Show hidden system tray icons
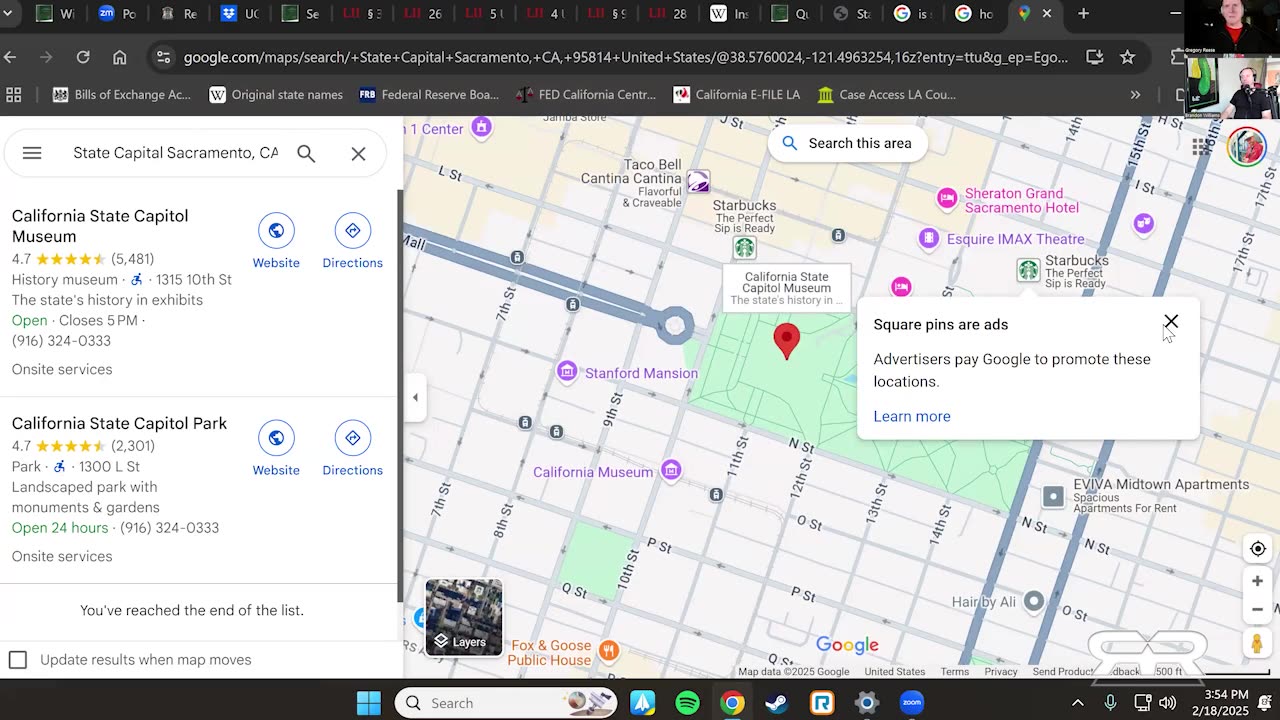Screen dimensions: 1280x720 tap(1077, 703)
